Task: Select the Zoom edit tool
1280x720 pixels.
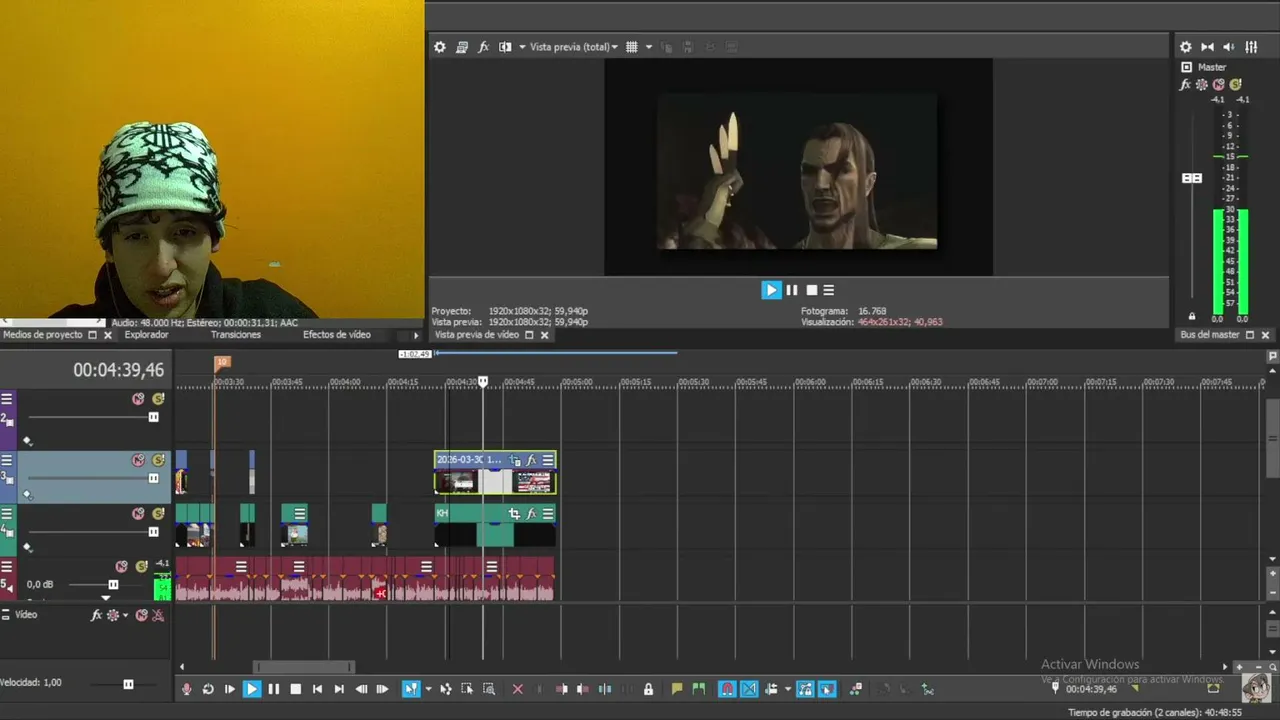Action: coord(489,689)
